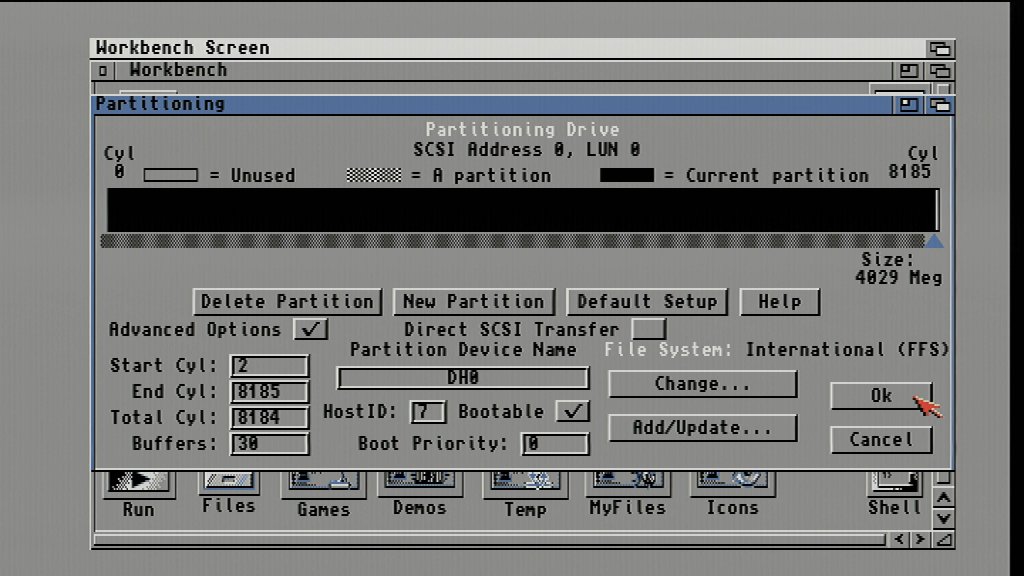The height and width of the screenshot is (576, 1024).
Task: Open the Run drawer icon
Action: click(138, 485)
